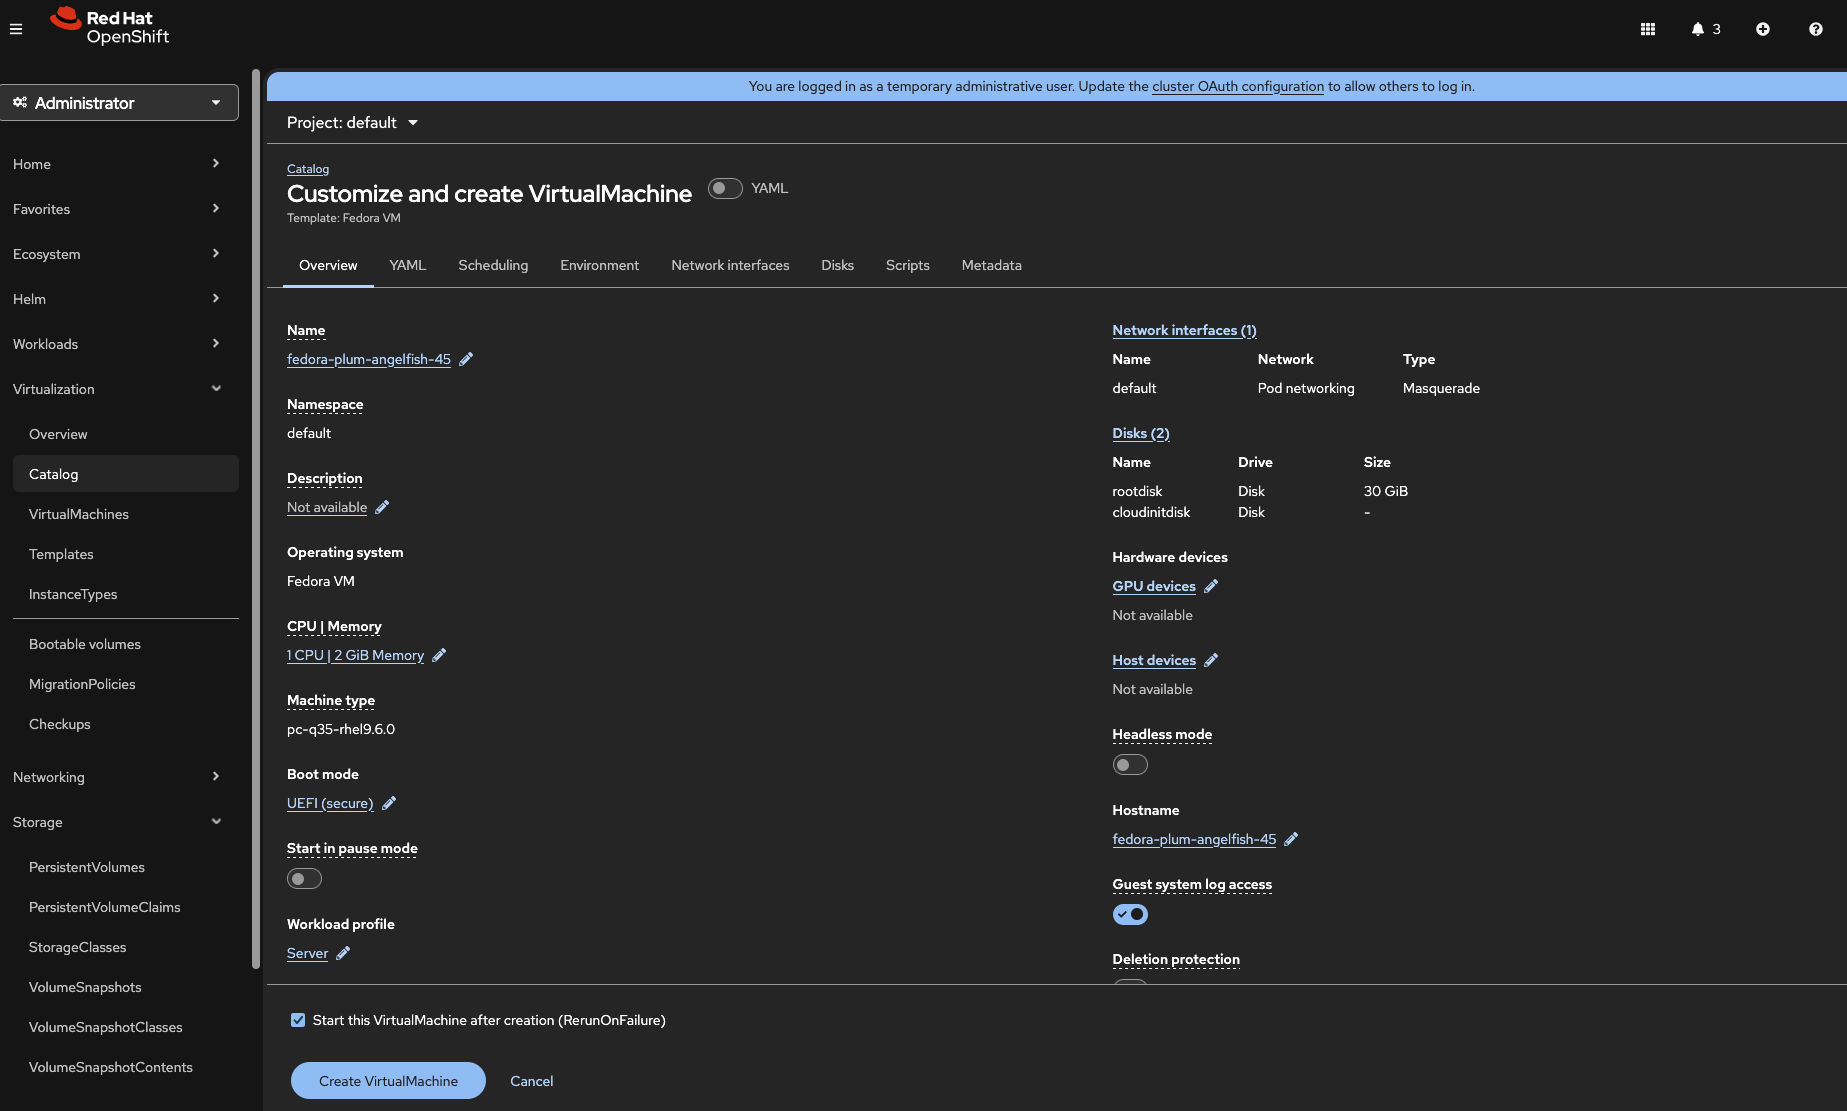Open the help question mark menu
The height and width of the screenshot is (1111, 1847).
pyautogui.click(x=1816, y=29)
